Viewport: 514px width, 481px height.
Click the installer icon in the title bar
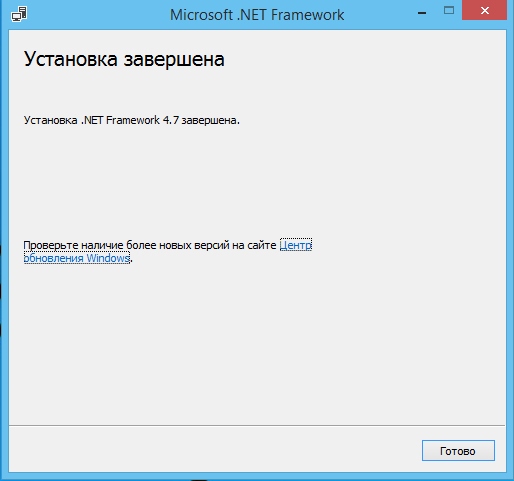pyautogui.click(x=19, y=14)
